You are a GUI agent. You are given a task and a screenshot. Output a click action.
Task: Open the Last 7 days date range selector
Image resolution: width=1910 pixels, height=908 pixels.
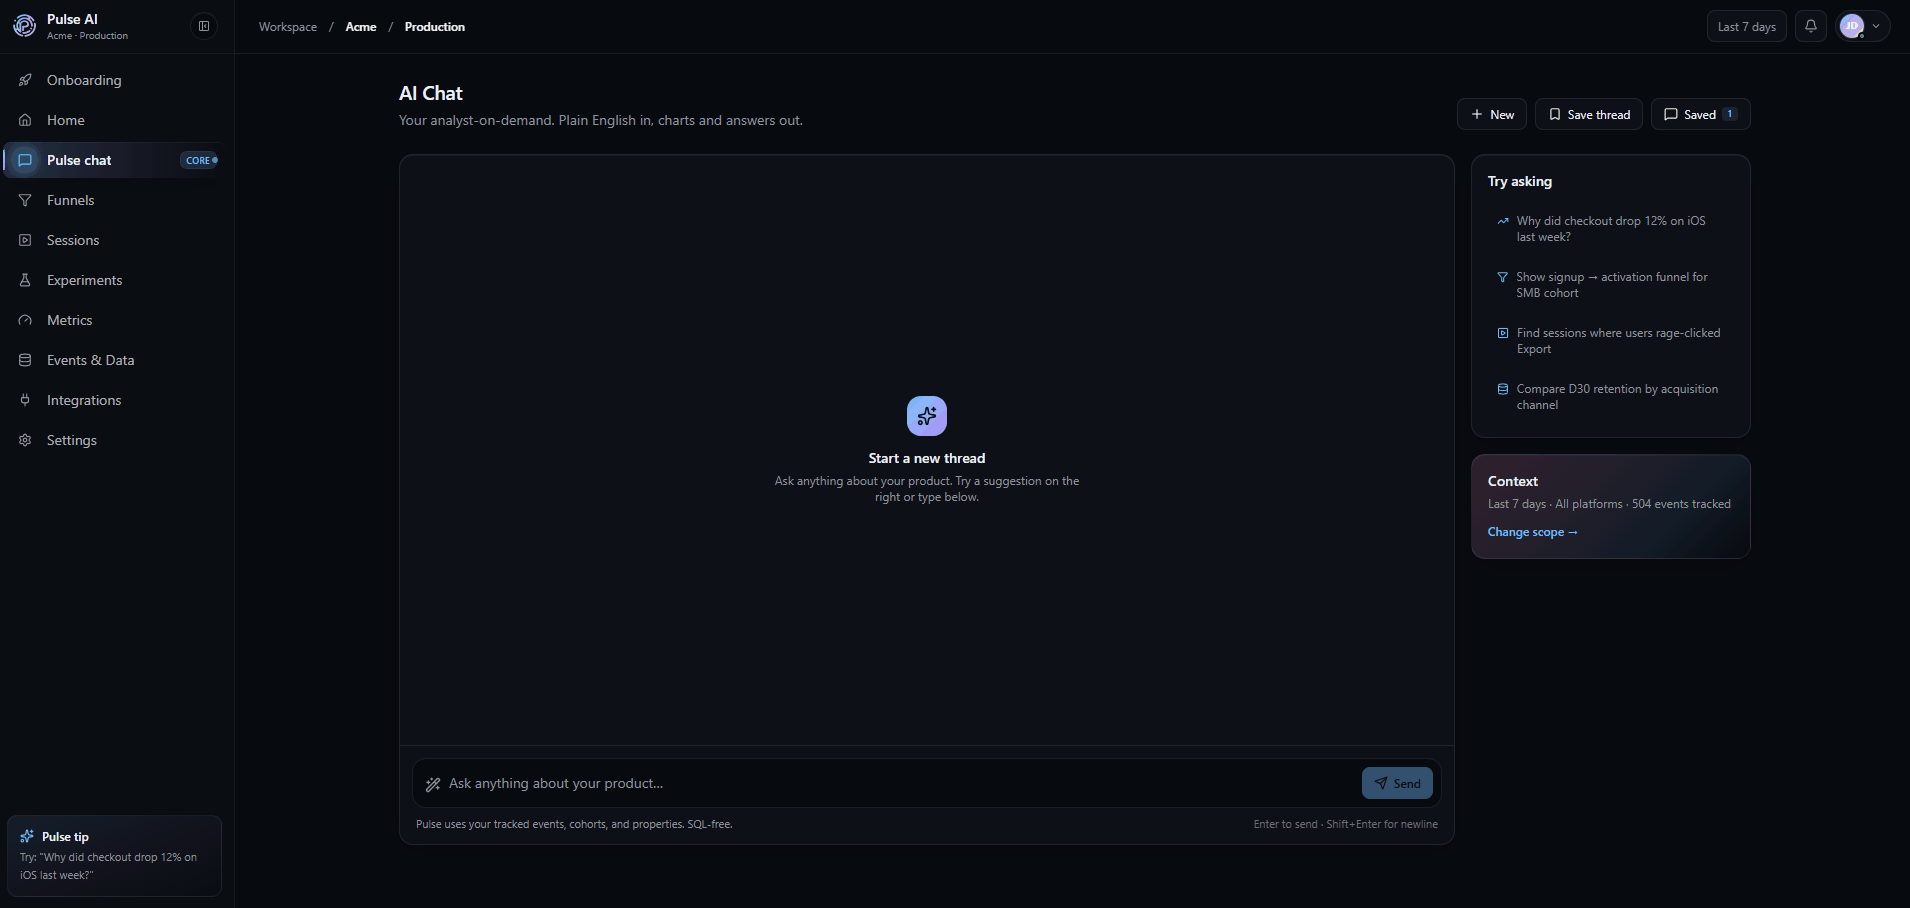1747,26
